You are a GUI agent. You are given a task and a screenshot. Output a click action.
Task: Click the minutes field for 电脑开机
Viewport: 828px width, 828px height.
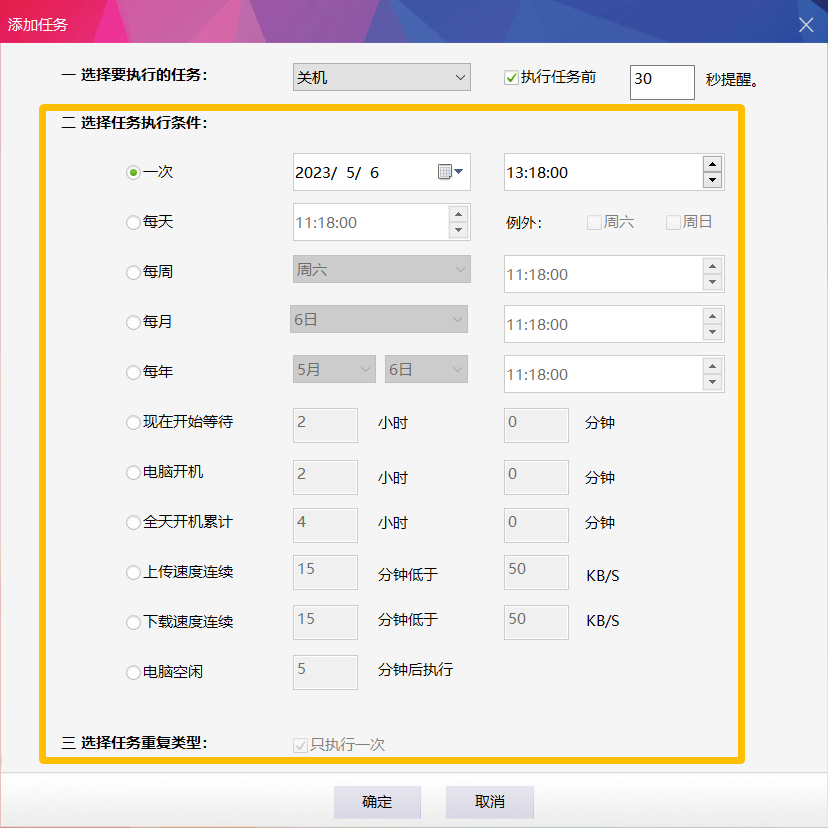pyautogui.click(x=536, y=477)
